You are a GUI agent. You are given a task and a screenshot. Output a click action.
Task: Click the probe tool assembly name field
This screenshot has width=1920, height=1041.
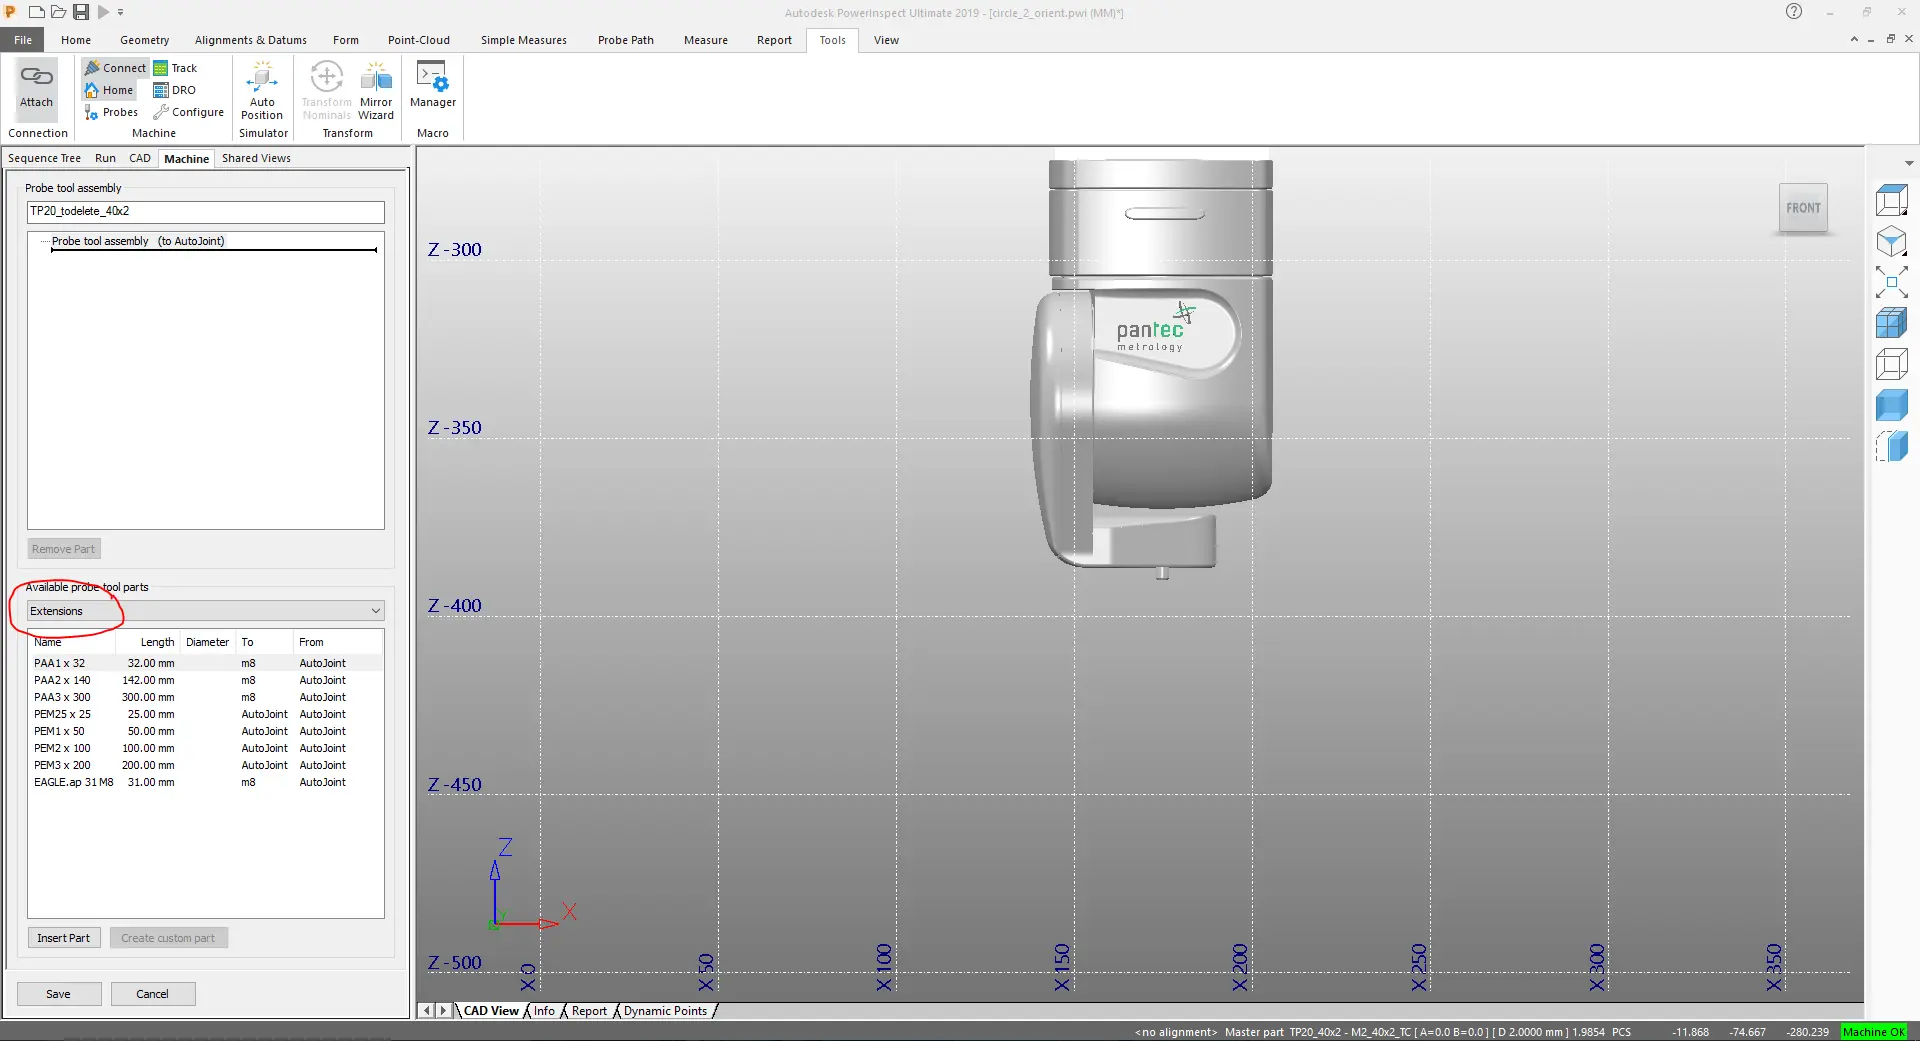point(205,211)
